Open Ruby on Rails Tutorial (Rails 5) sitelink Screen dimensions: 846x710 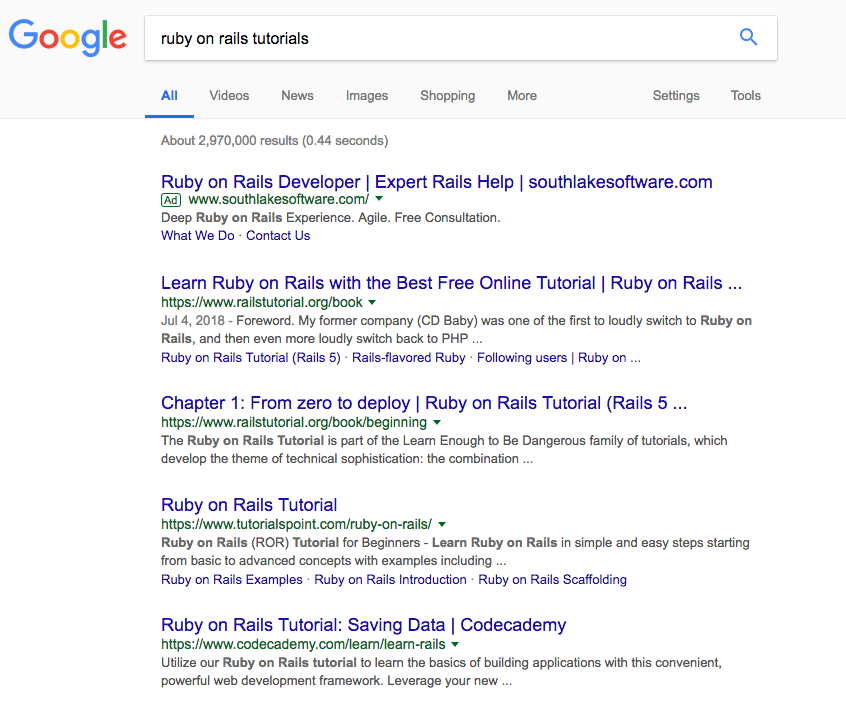click(251, 358)
